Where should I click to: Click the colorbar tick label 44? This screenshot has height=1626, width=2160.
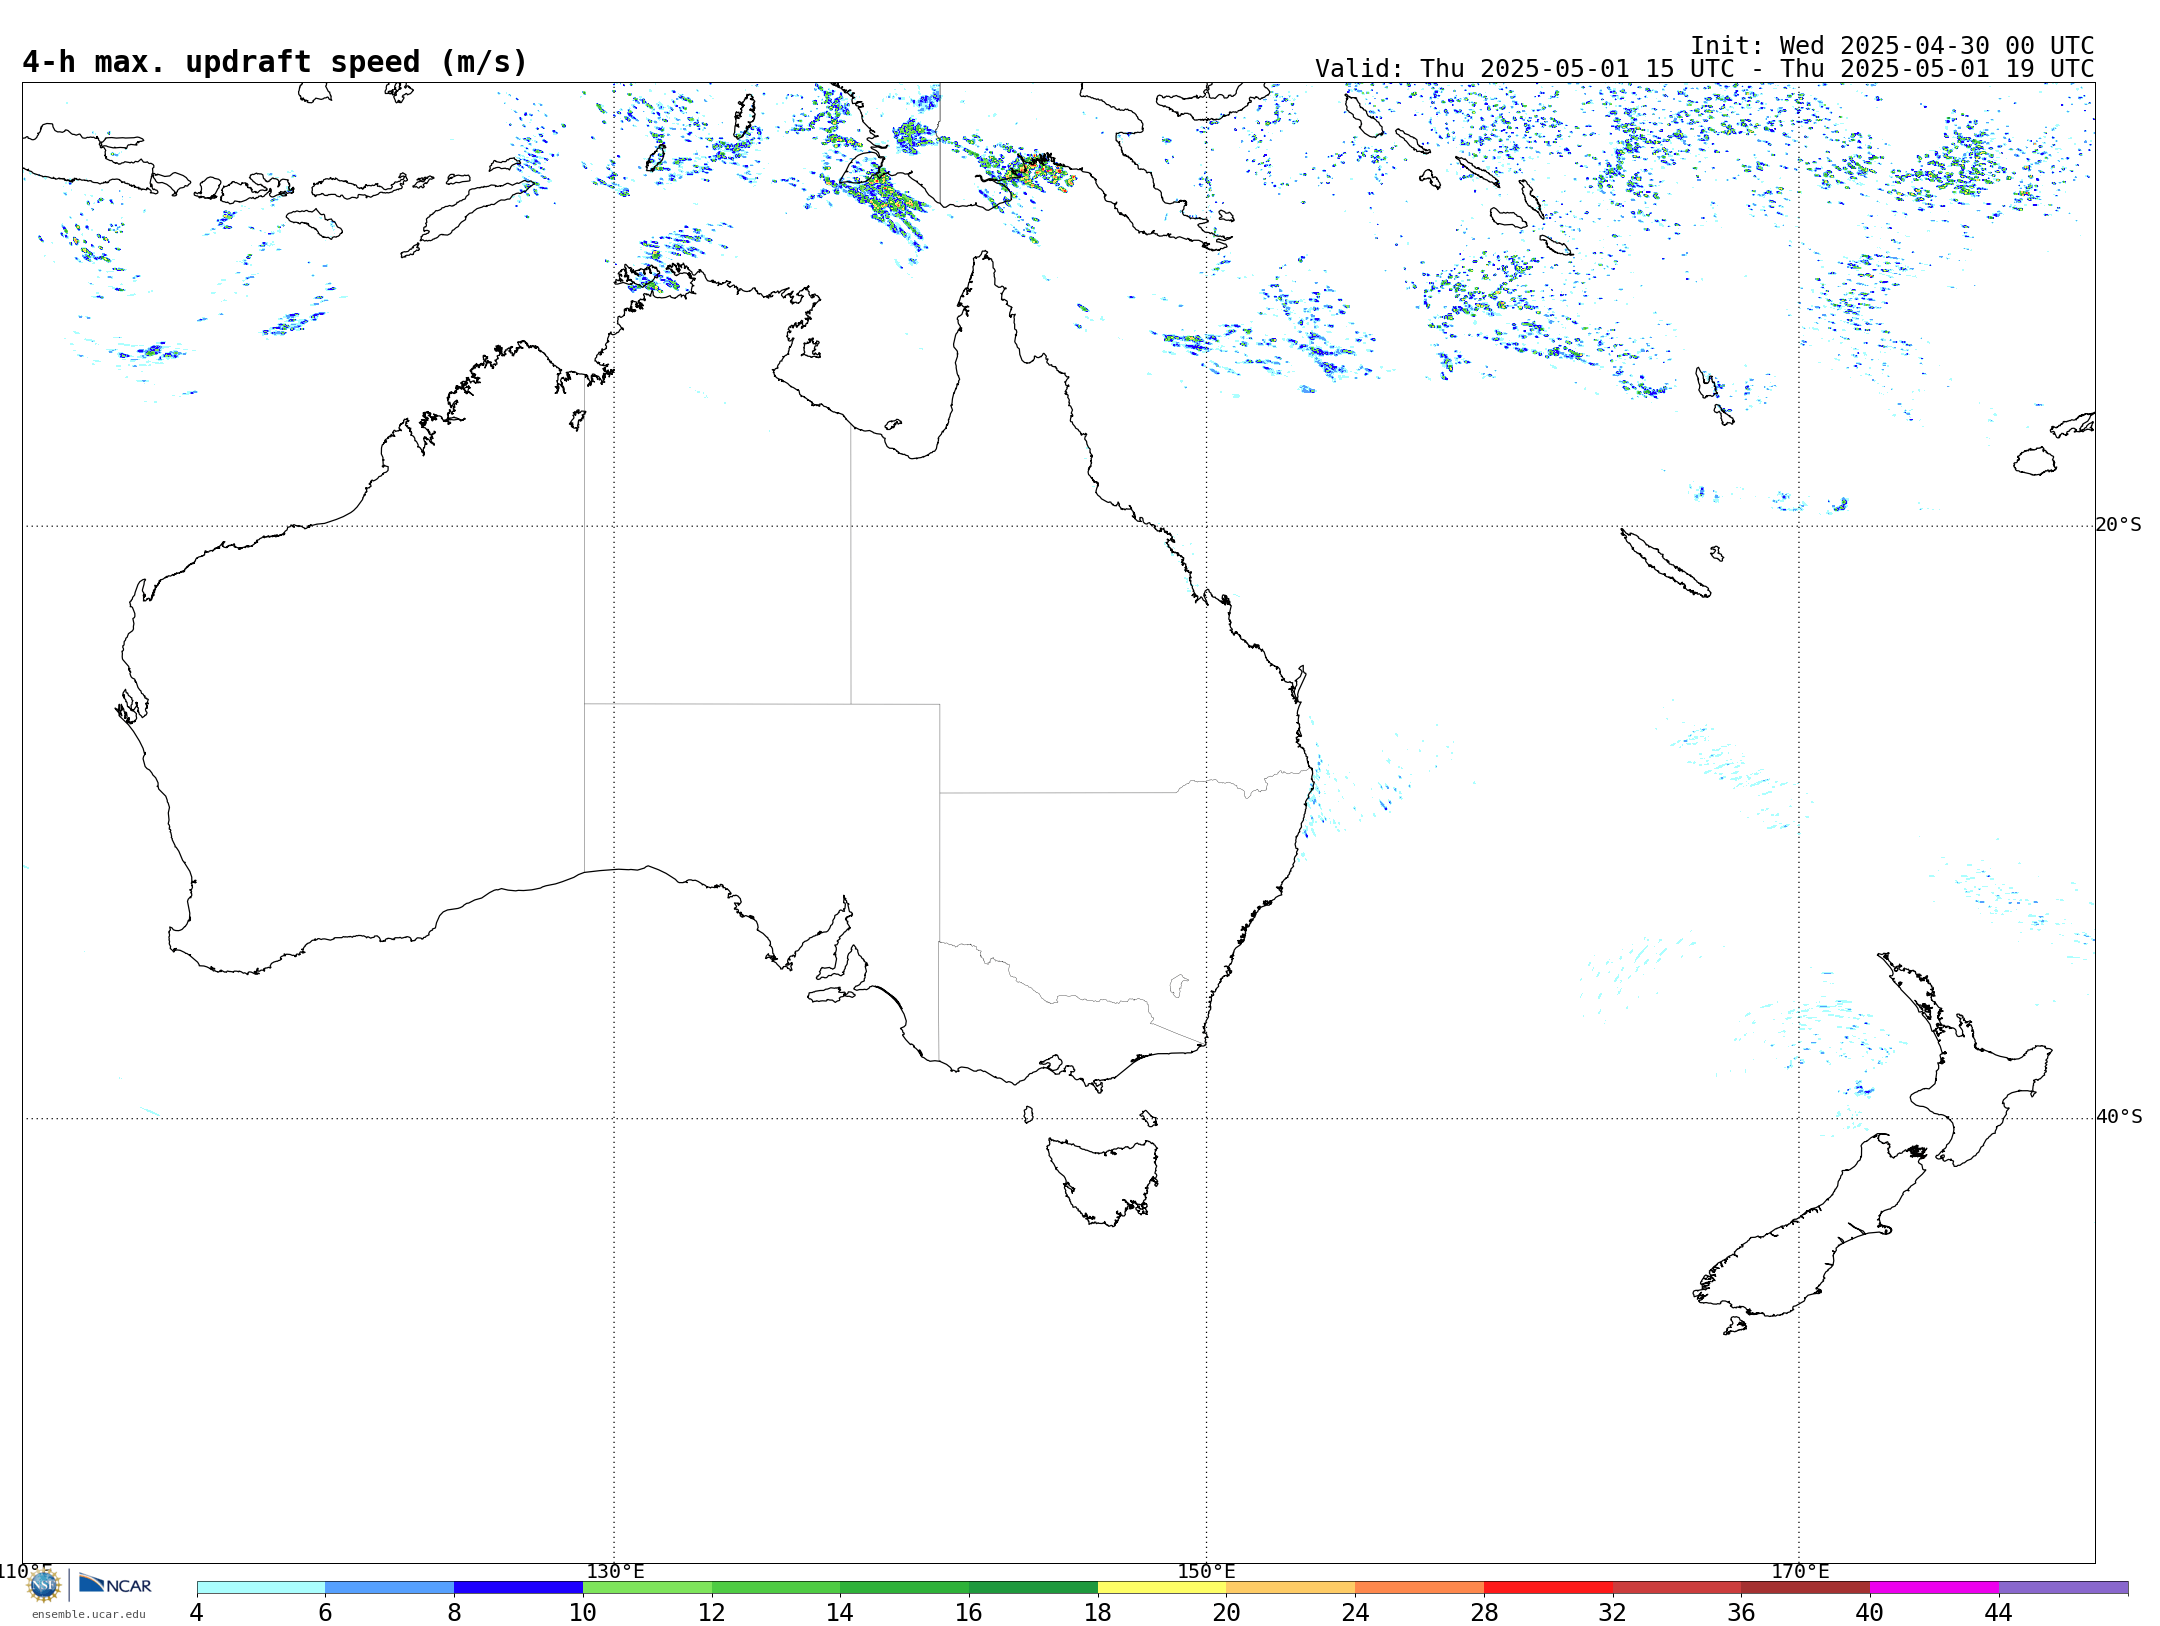click(1999, 1612)
